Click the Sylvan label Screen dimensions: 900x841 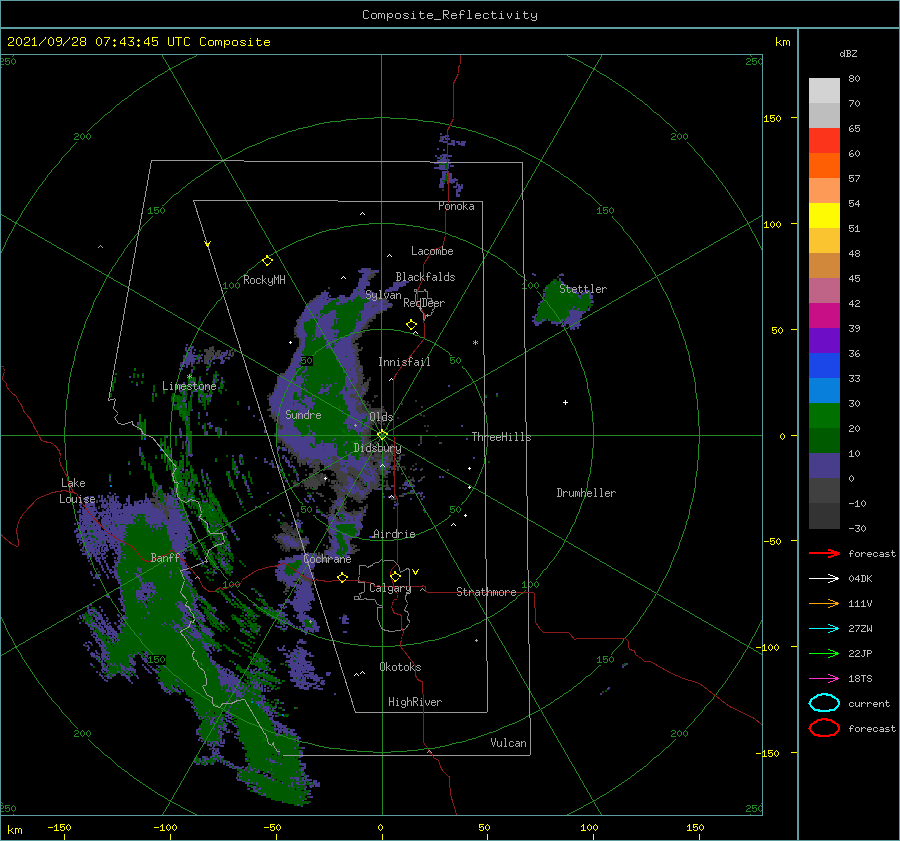tap(383, 295)
